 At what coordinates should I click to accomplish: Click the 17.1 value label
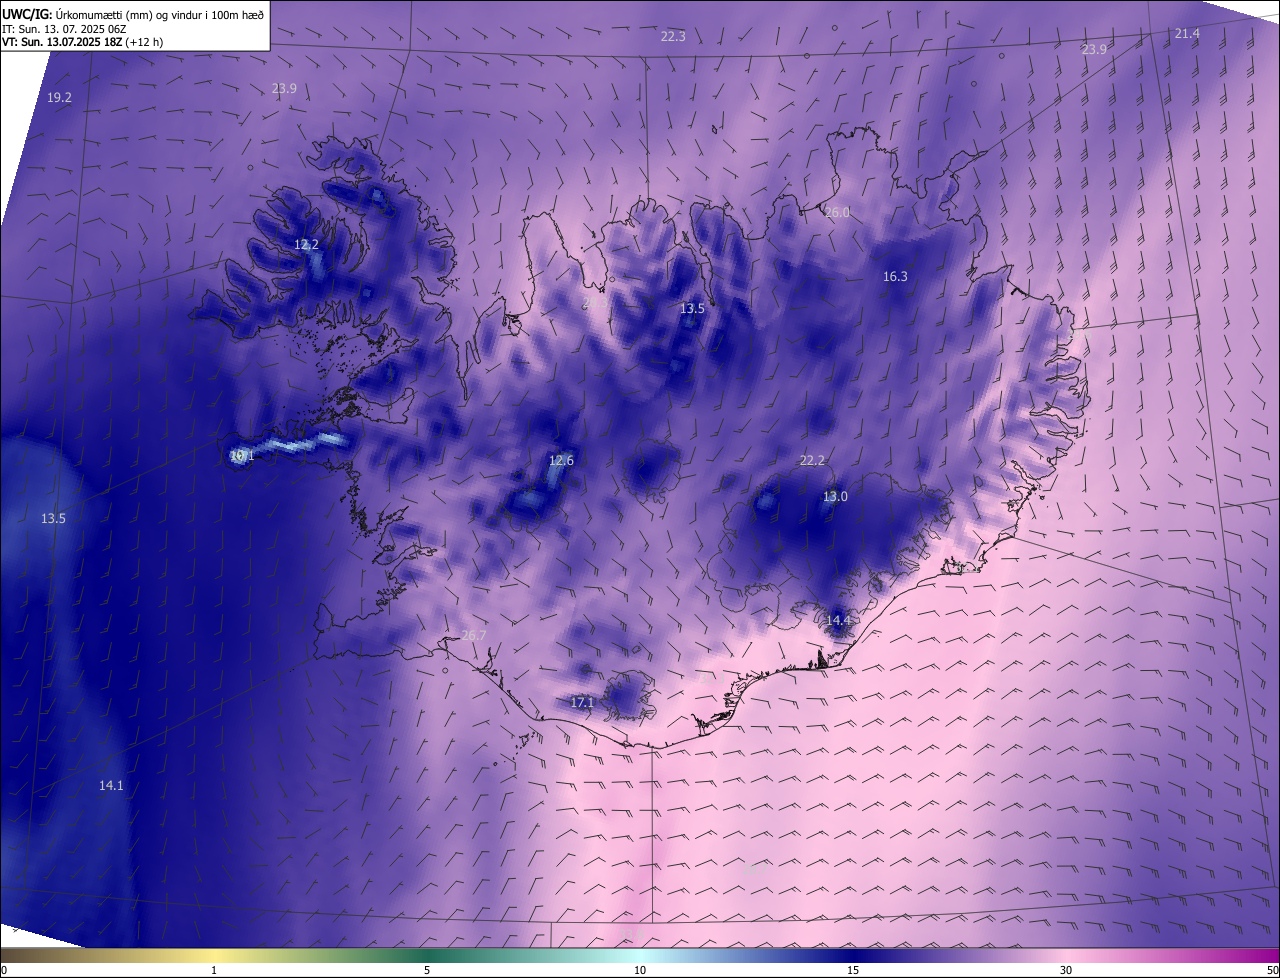582,703
